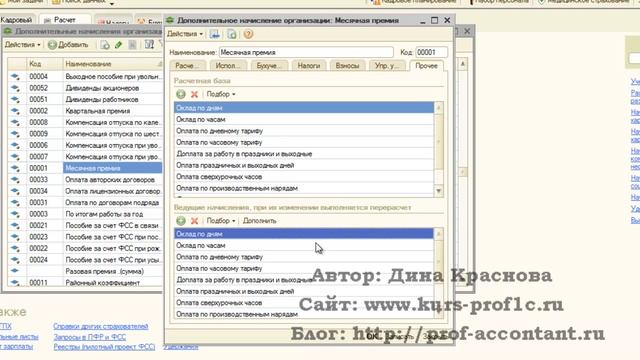Image resolution: width=640 pixels, height=360 pixels.
Task: Switch to the Расче... tab
Action: 187,66
